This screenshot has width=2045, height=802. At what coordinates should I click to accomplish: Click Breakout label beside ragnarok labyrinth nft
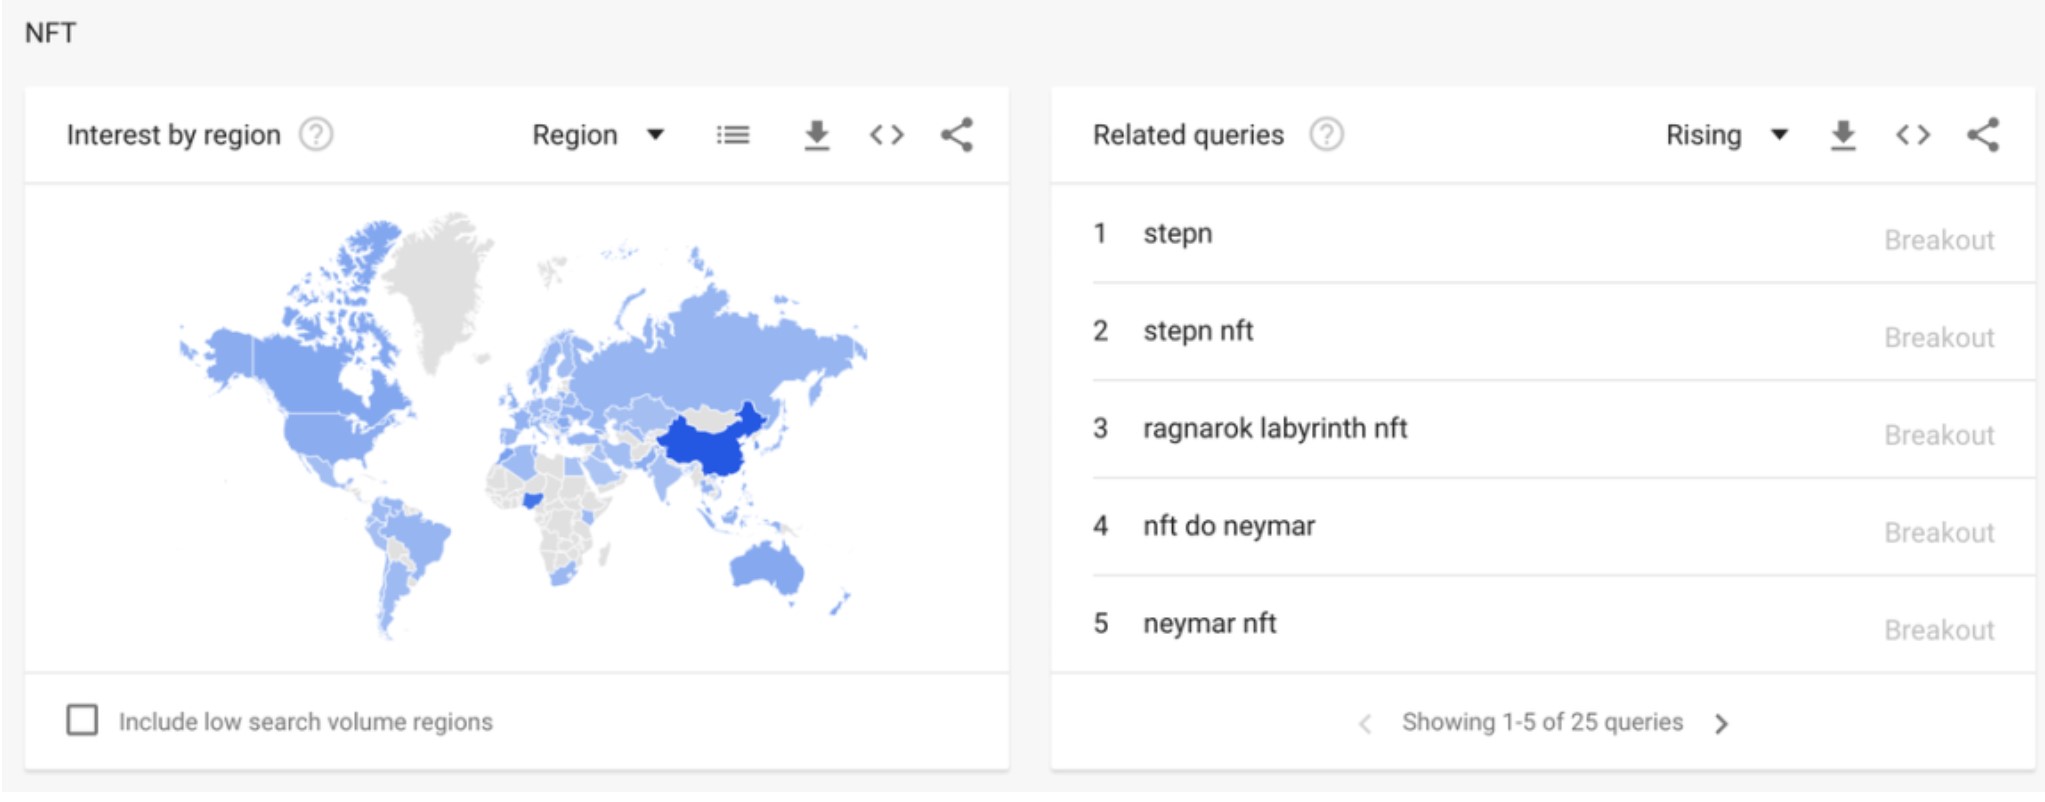[1939, 435]
